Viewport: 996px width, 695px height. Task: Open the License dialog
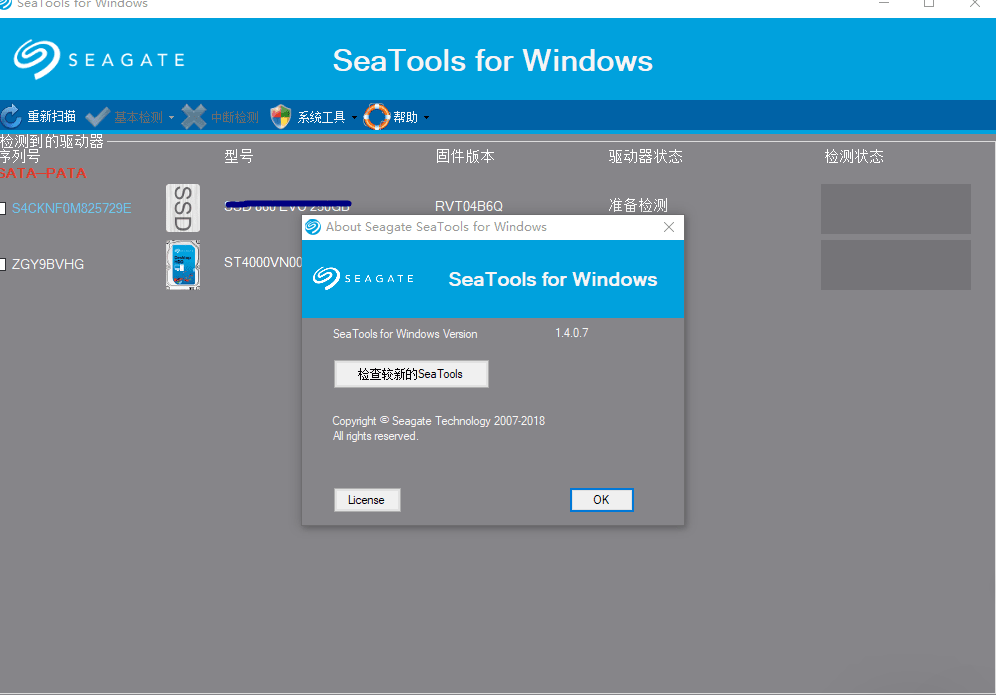click(x=367, y=499)
